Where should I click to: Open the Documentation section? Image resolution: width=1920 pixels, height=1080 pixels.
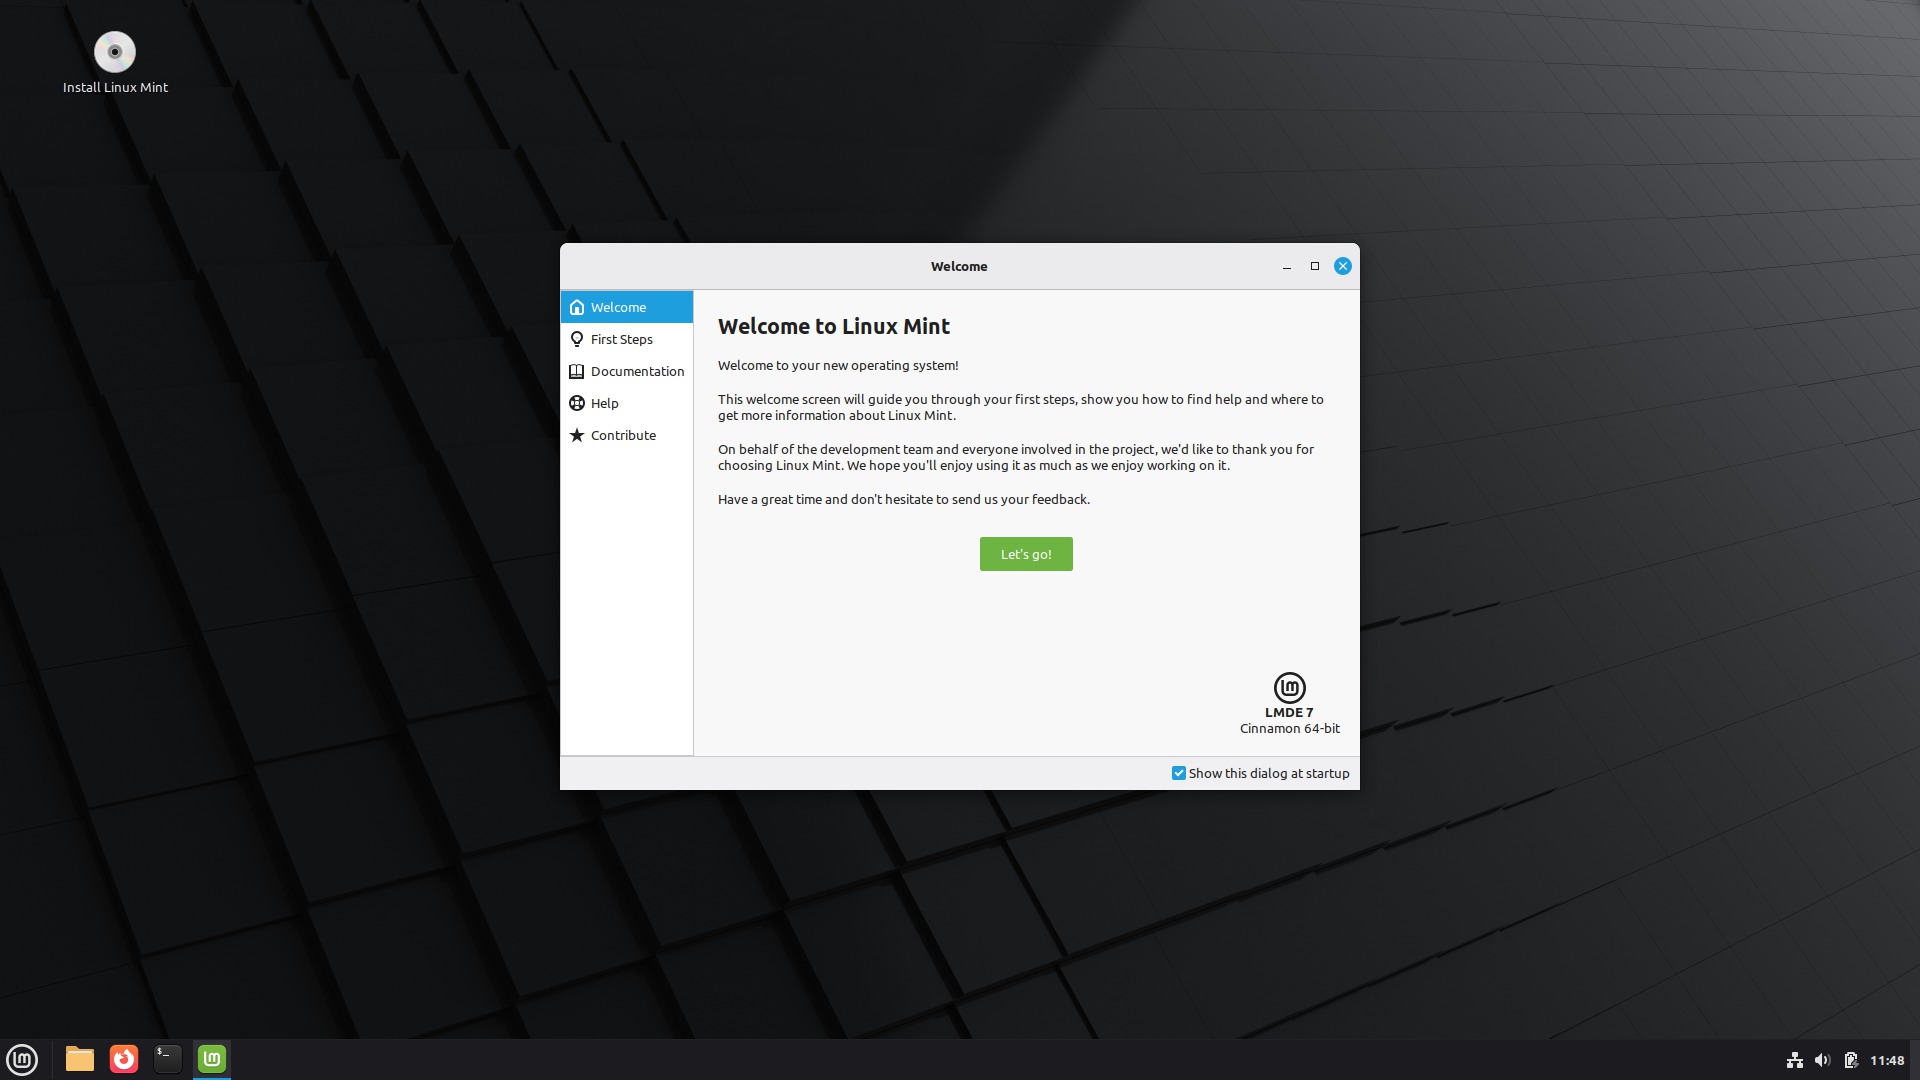636,371
